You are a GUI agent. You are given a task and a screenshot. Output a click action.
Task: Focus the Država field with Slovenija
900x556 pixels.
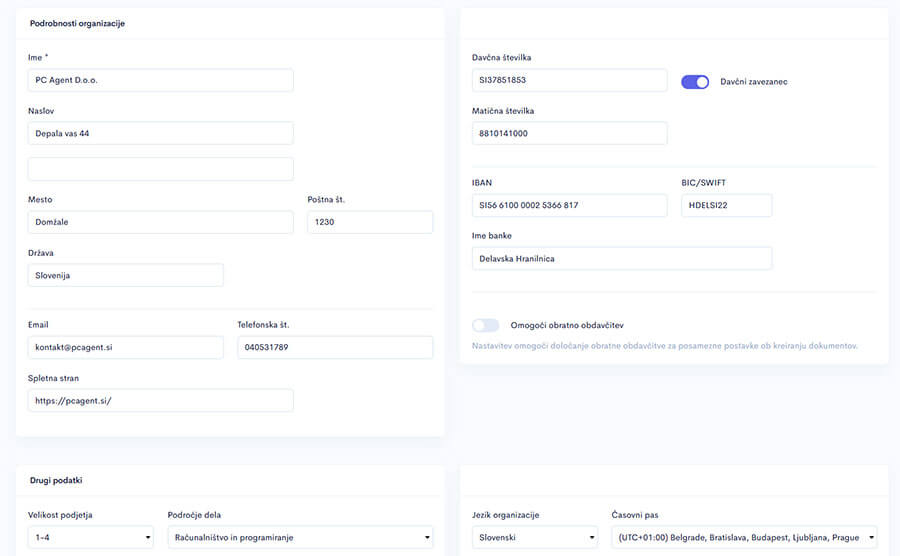click(125, 275)
